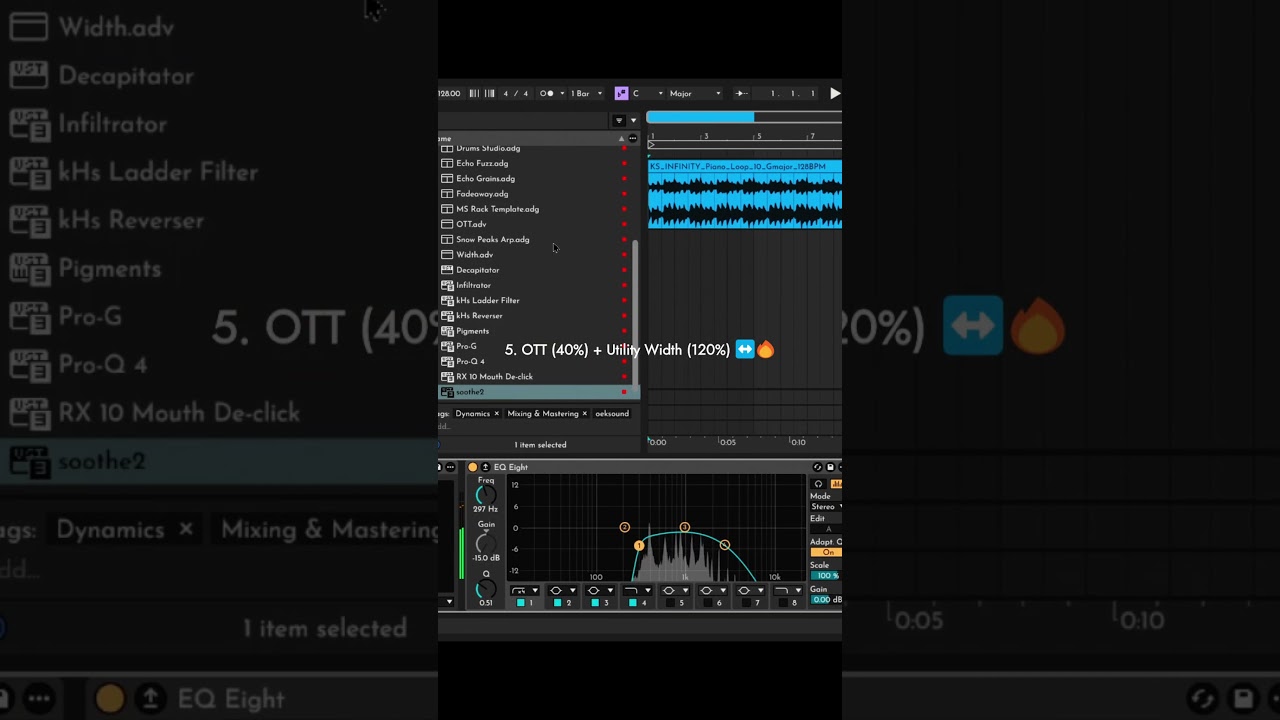Remove the Dynamics tag
Screen dimensions: 1280x720
coord(496,413)
